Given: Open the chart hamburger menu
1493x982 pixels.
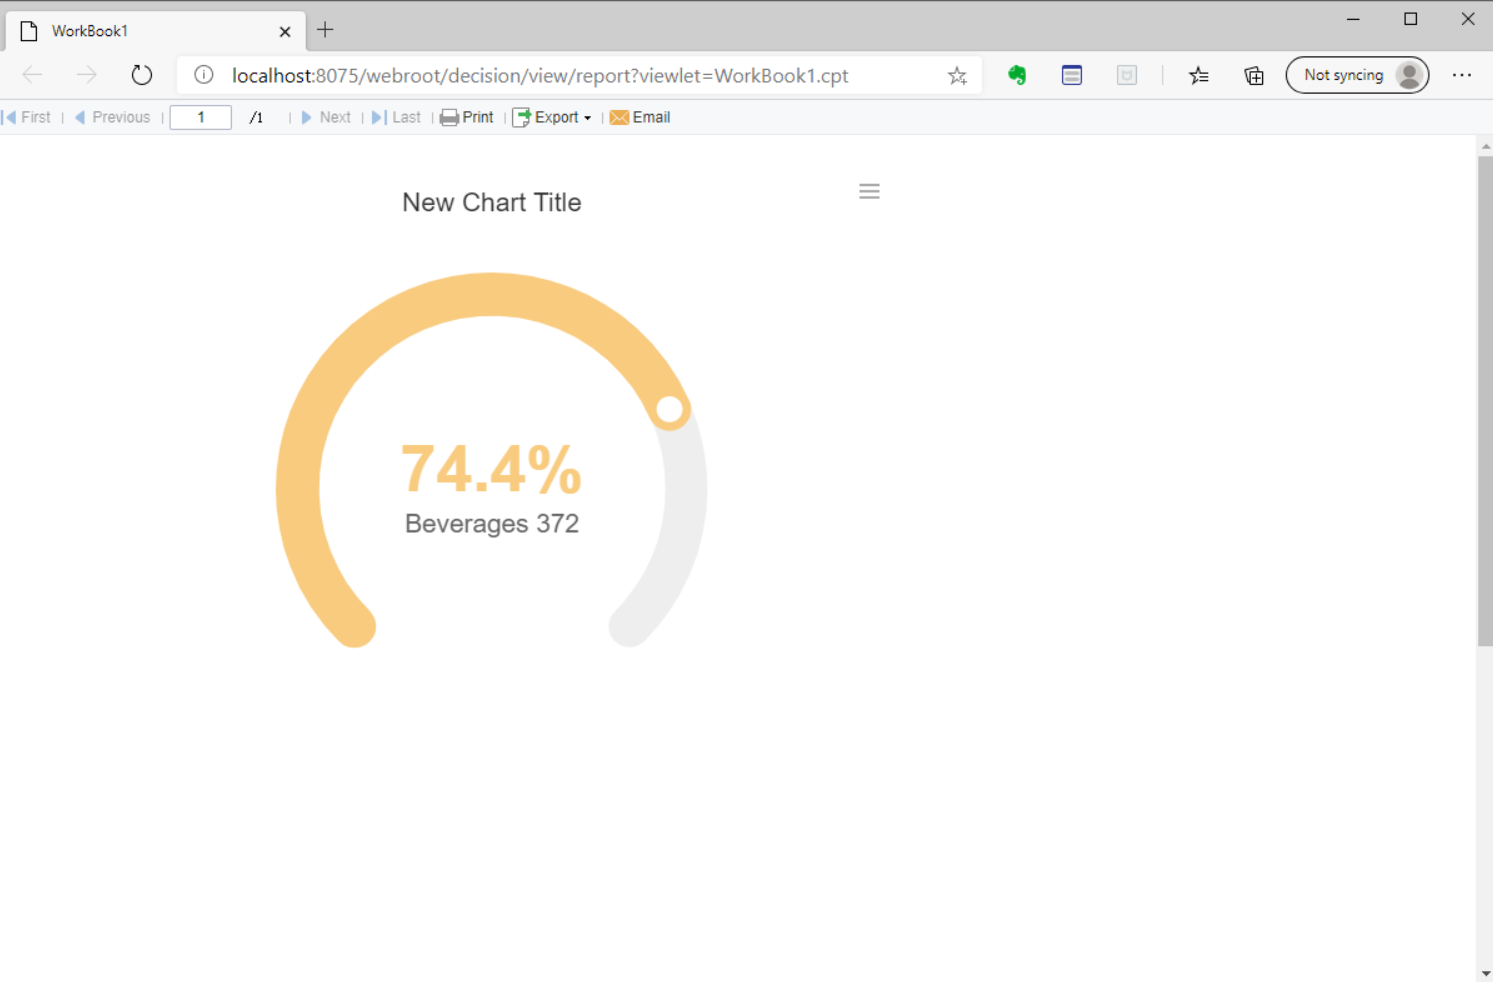Looking at the screenshot, I should coord(869,191).
